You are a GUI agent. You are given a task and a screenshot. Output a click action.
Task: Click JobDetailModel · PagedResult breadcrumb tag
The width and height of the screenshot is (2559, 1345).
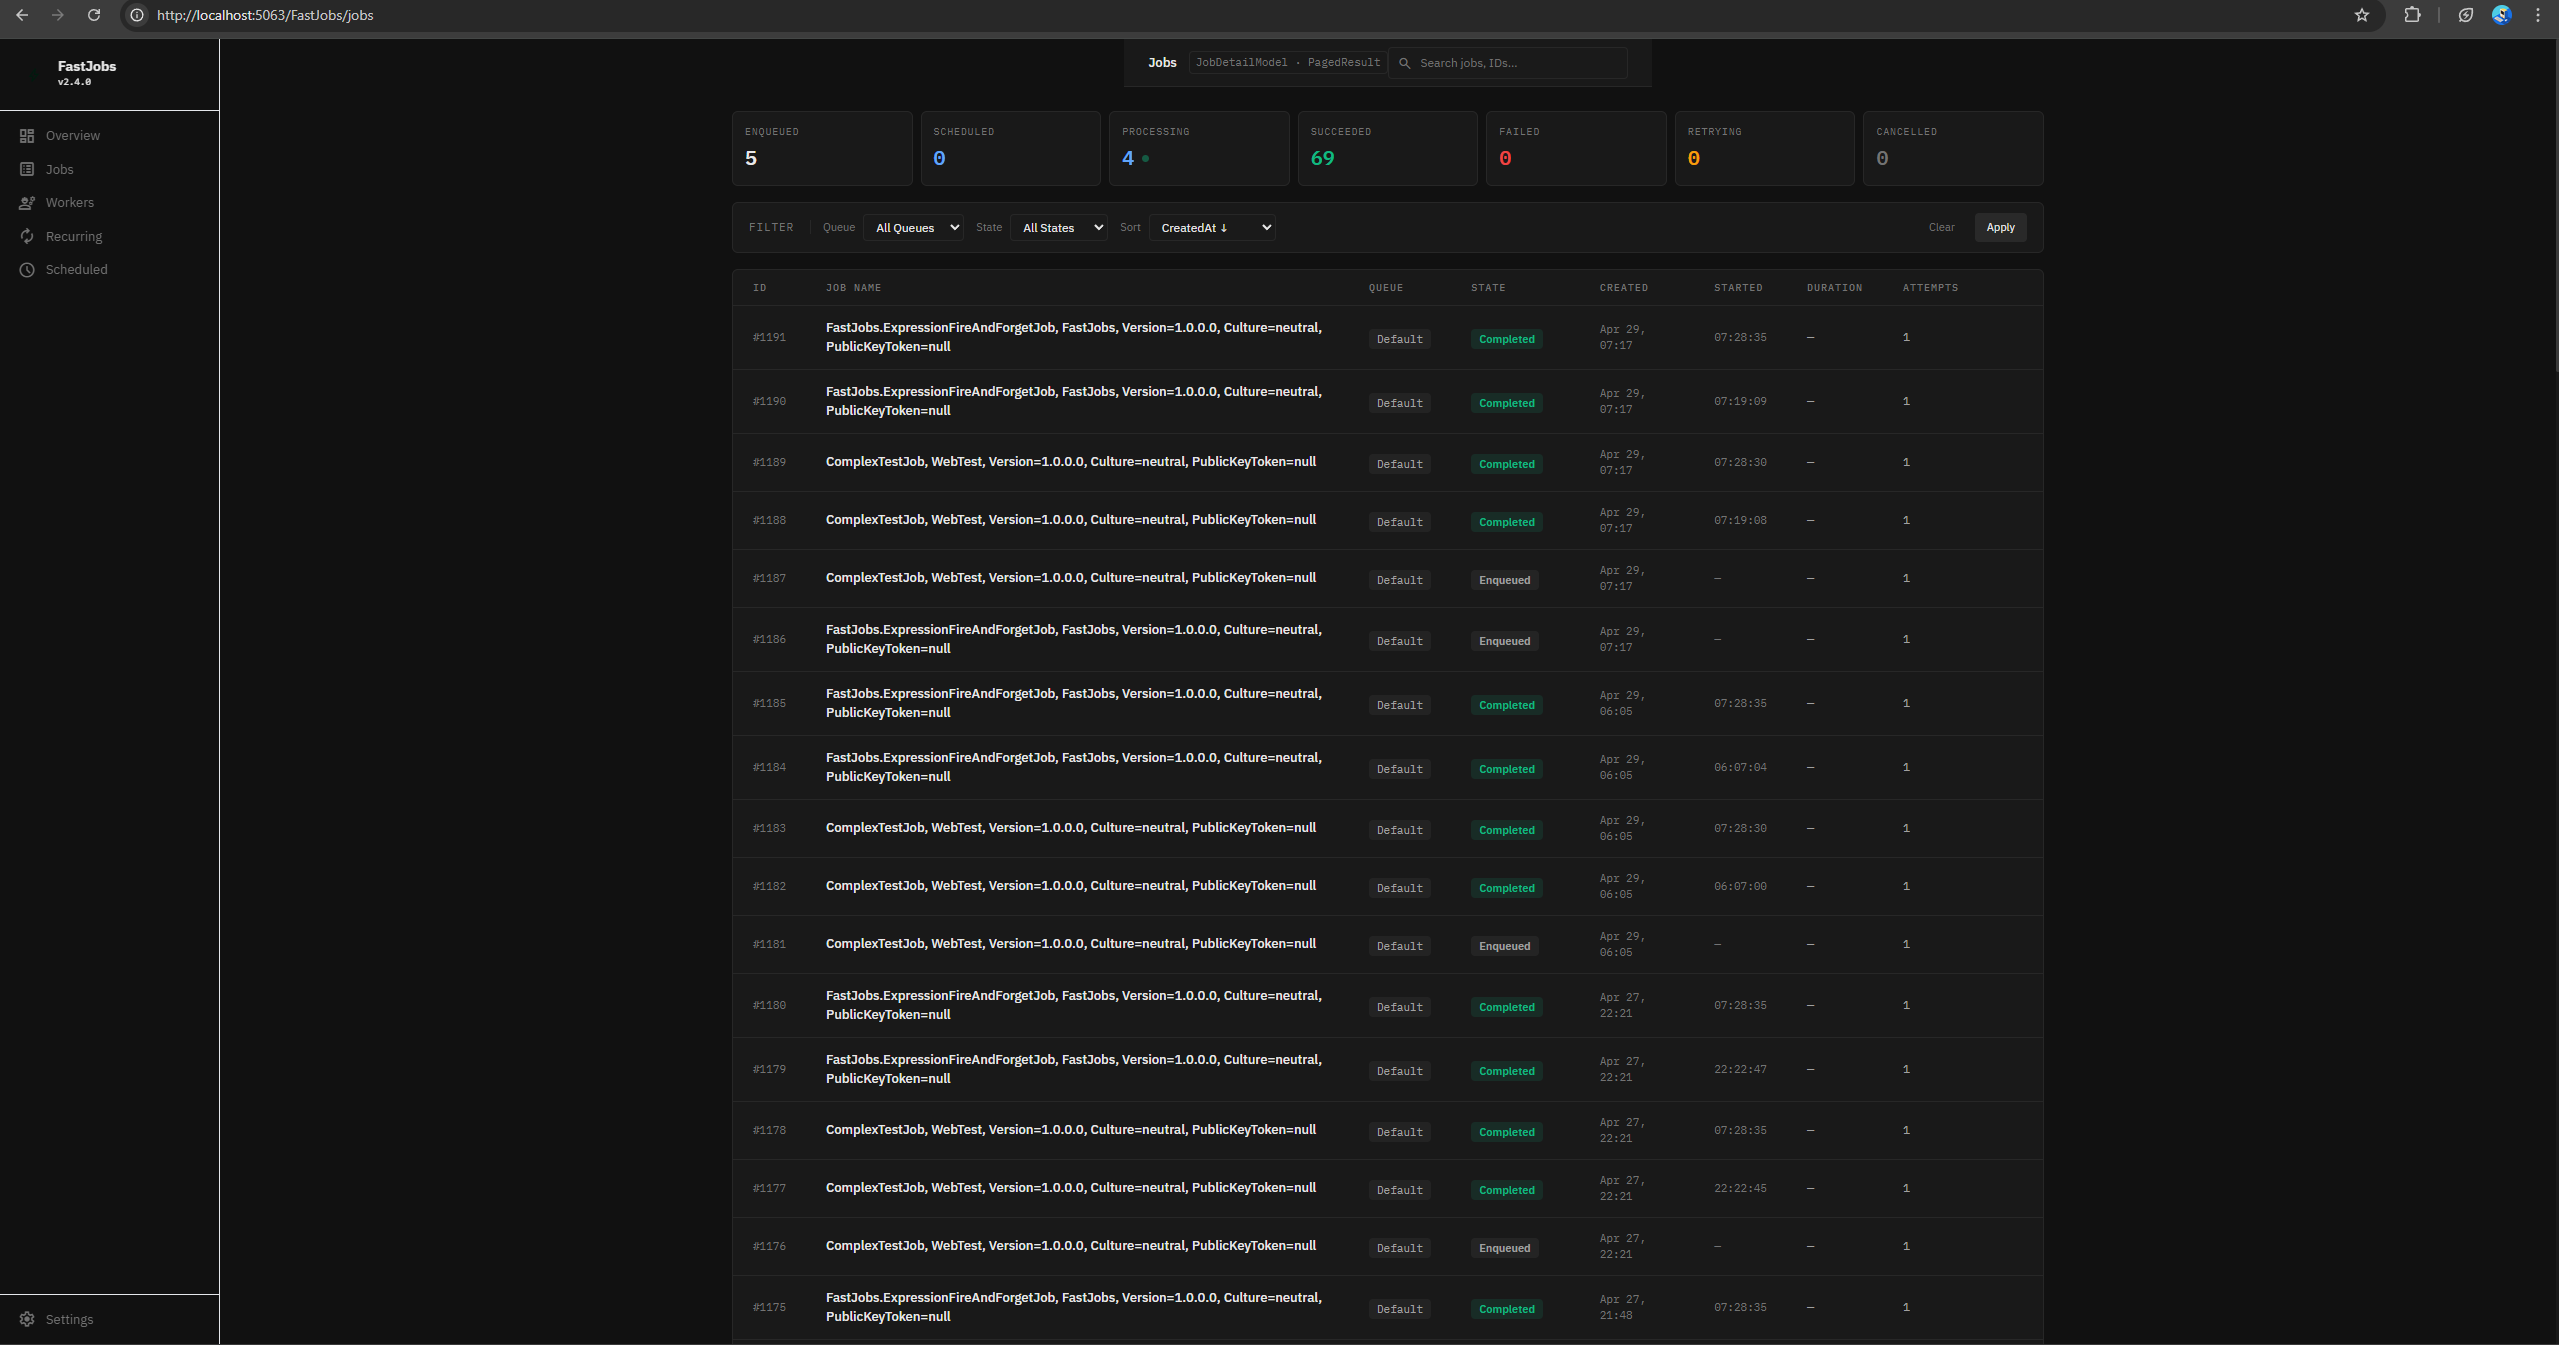click(x=1287, y=63)
